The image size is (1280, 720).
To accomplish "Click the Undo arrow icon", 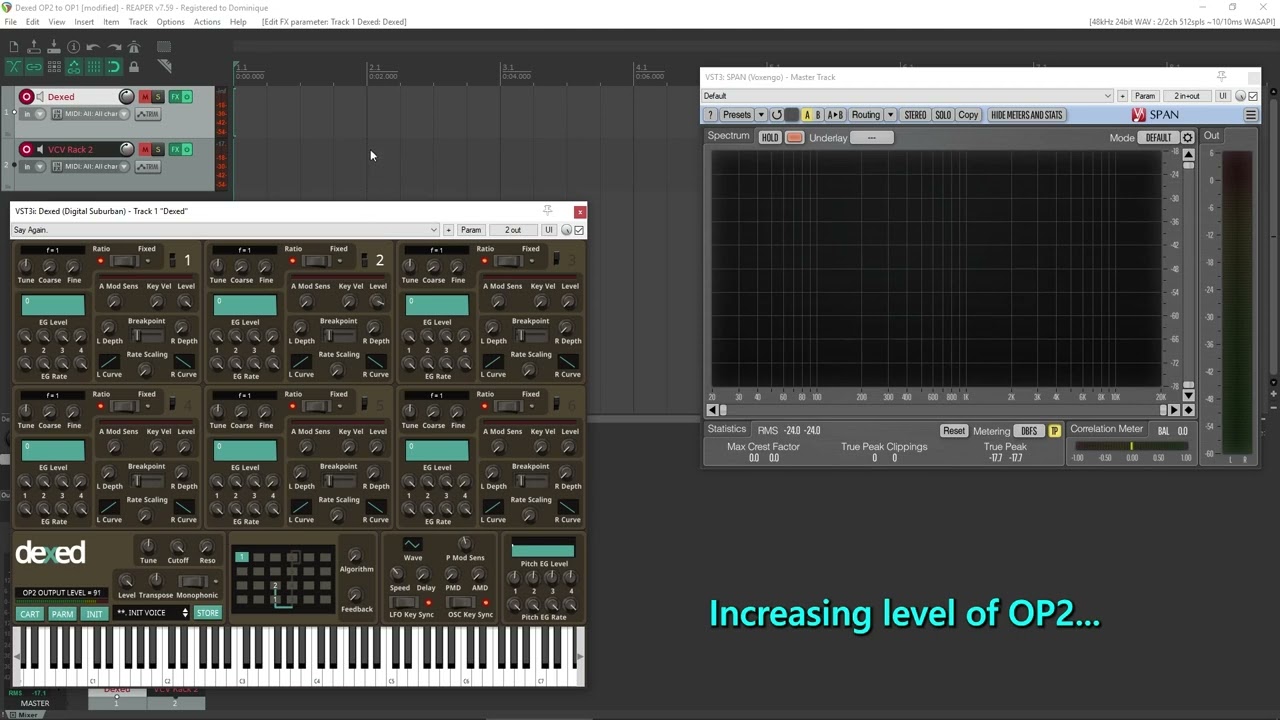I will 93,47.
